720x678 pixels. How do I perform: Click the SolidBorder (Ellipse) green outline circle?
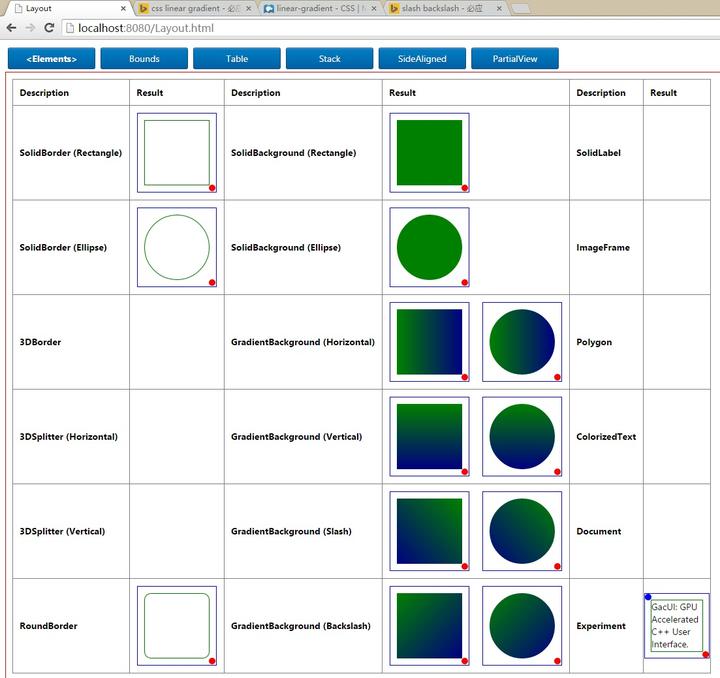(177, 247)
